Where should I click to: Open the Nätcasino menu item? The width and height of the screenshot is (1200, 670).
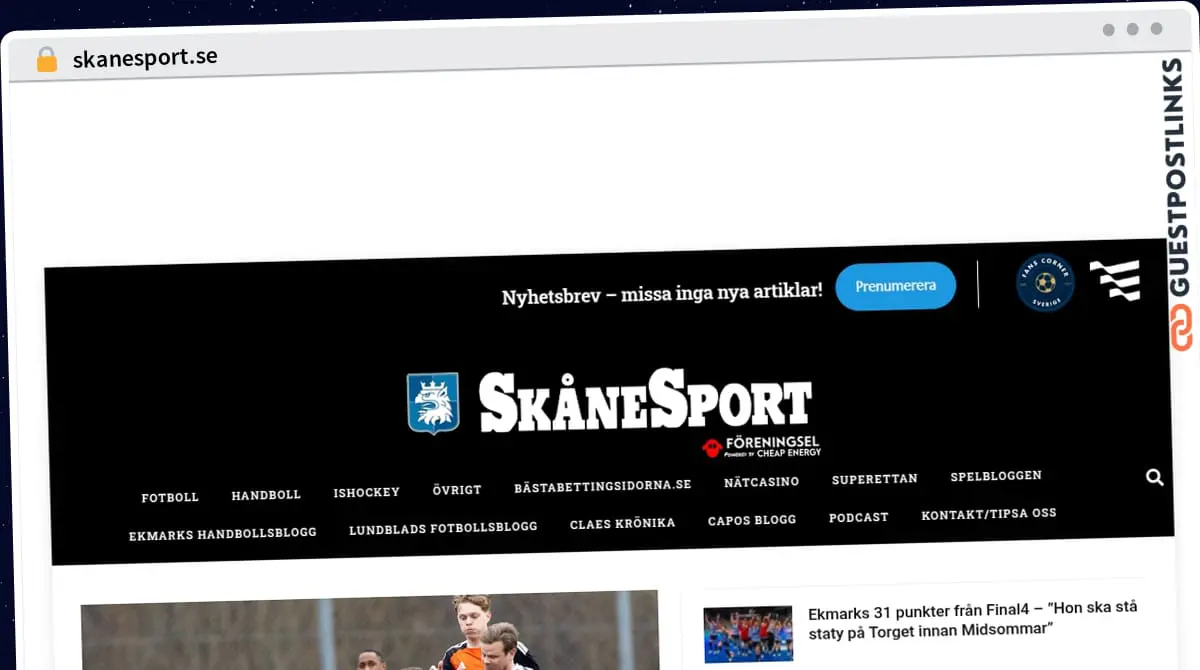tap(761, 482)
